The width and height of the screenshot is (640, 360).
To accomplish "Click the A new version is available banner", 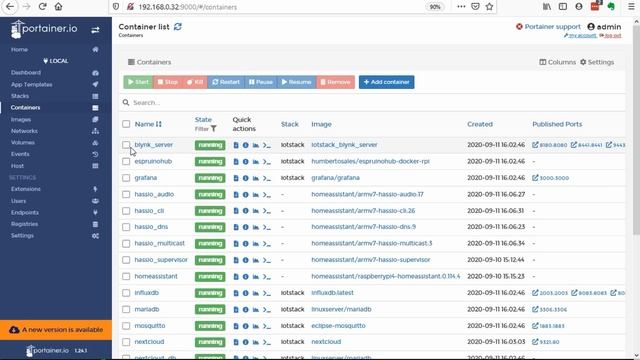I will (56, 330).
